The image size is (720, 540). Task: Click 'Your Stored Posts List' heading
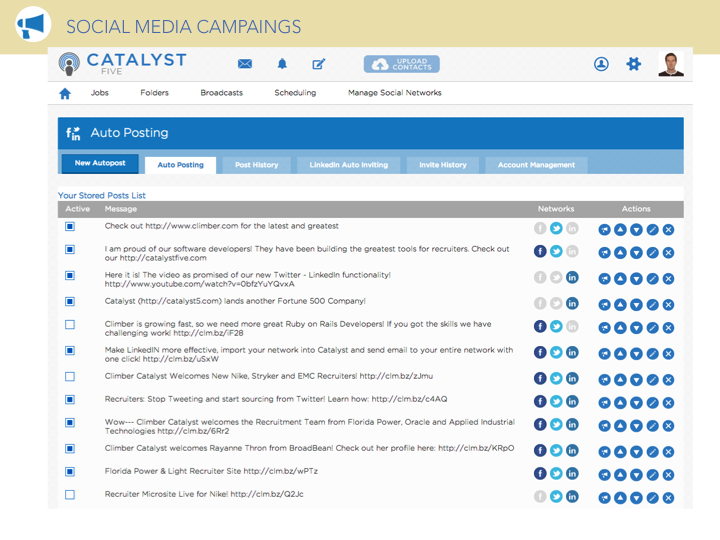(x=101, y=196)
